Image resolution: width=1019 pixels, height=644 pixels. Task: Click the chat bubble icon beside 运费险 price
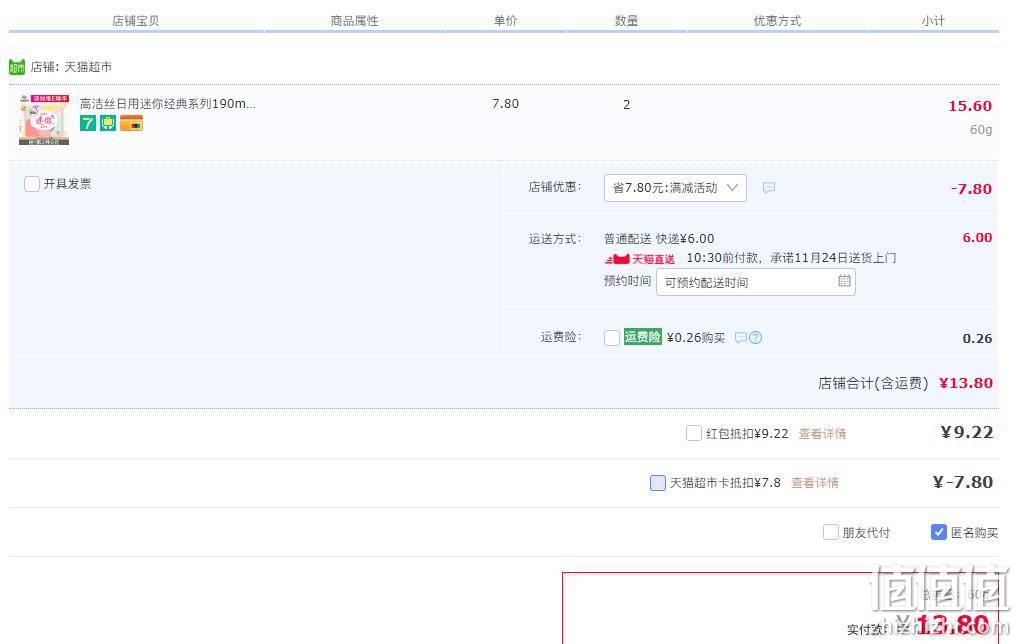coord(741,337)
